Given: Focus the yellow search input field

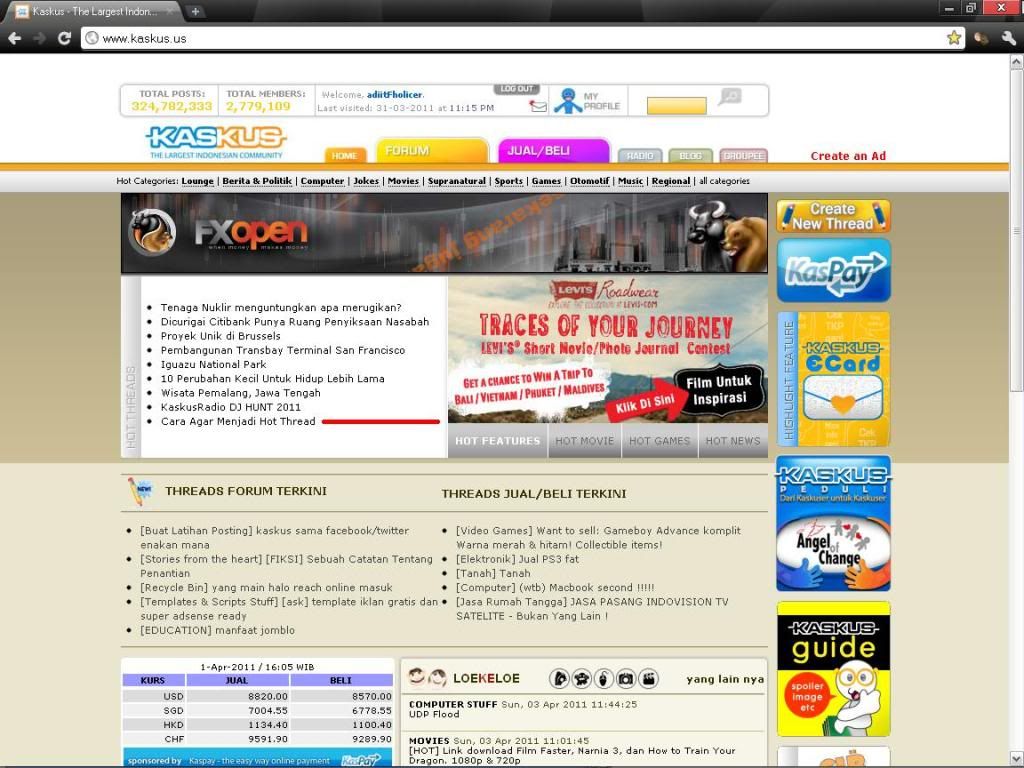Looking at the screenshot, I should pos(677,106).
